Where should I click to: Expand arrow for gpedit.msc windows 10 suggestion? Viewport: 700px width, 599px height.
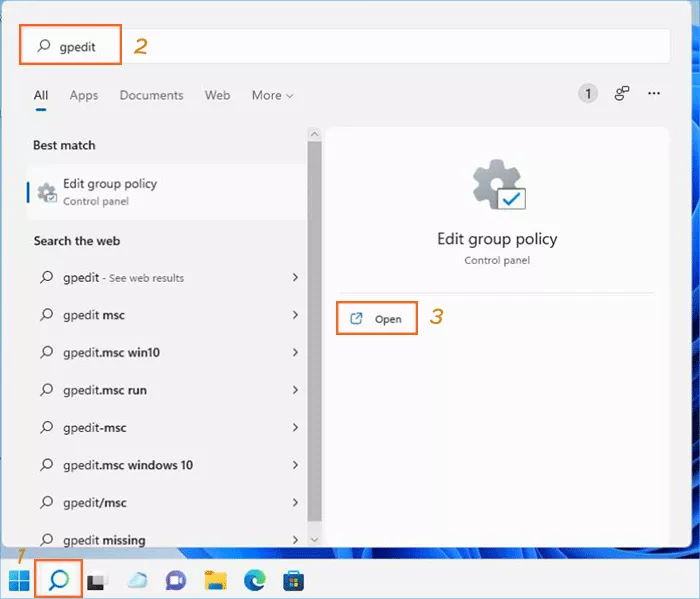point(295,465)
